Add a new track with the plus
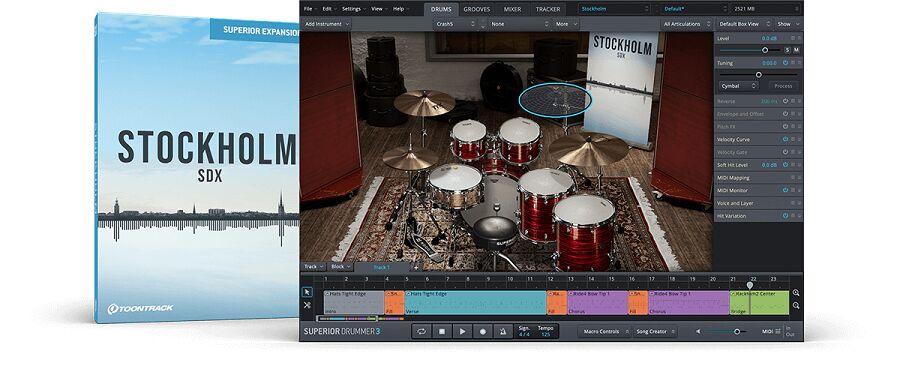 click(x=416, y=267)
